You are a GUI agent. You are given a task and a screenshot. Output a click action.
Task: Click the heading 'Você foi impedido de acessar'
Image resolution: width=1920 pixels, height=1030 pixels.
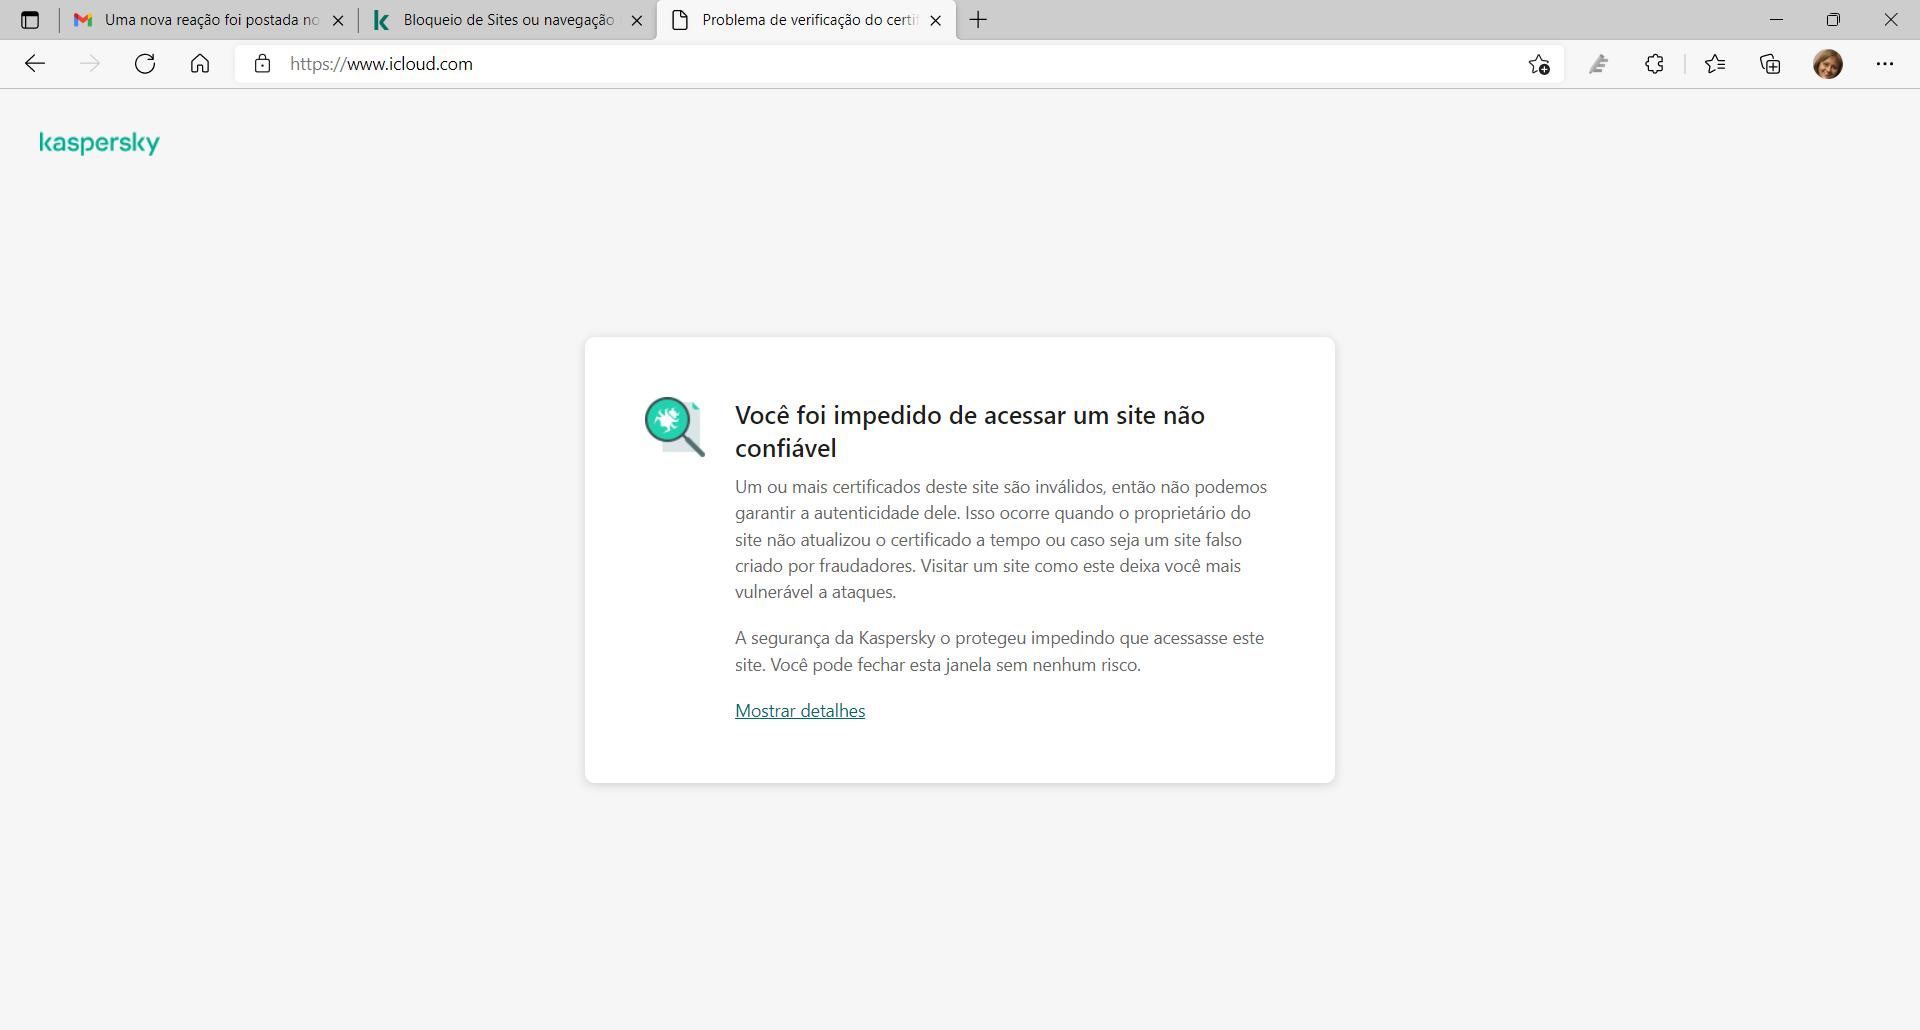970,432
